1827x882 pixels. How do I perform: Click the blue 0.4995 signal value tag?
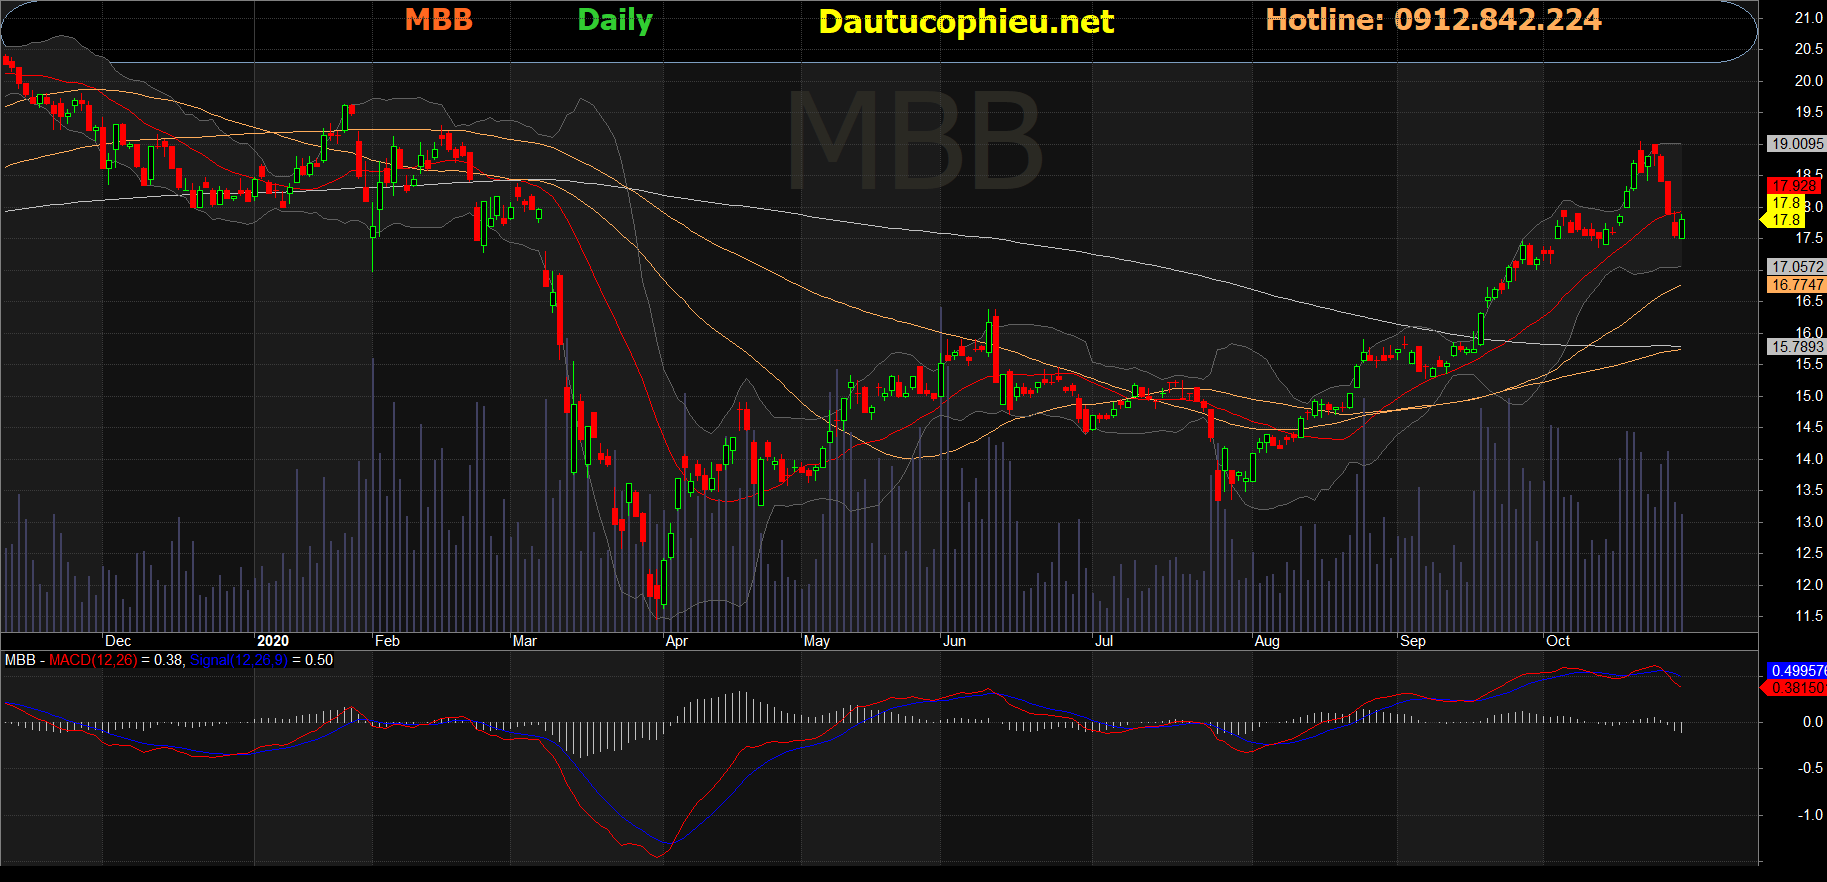tap(1797, 671)
